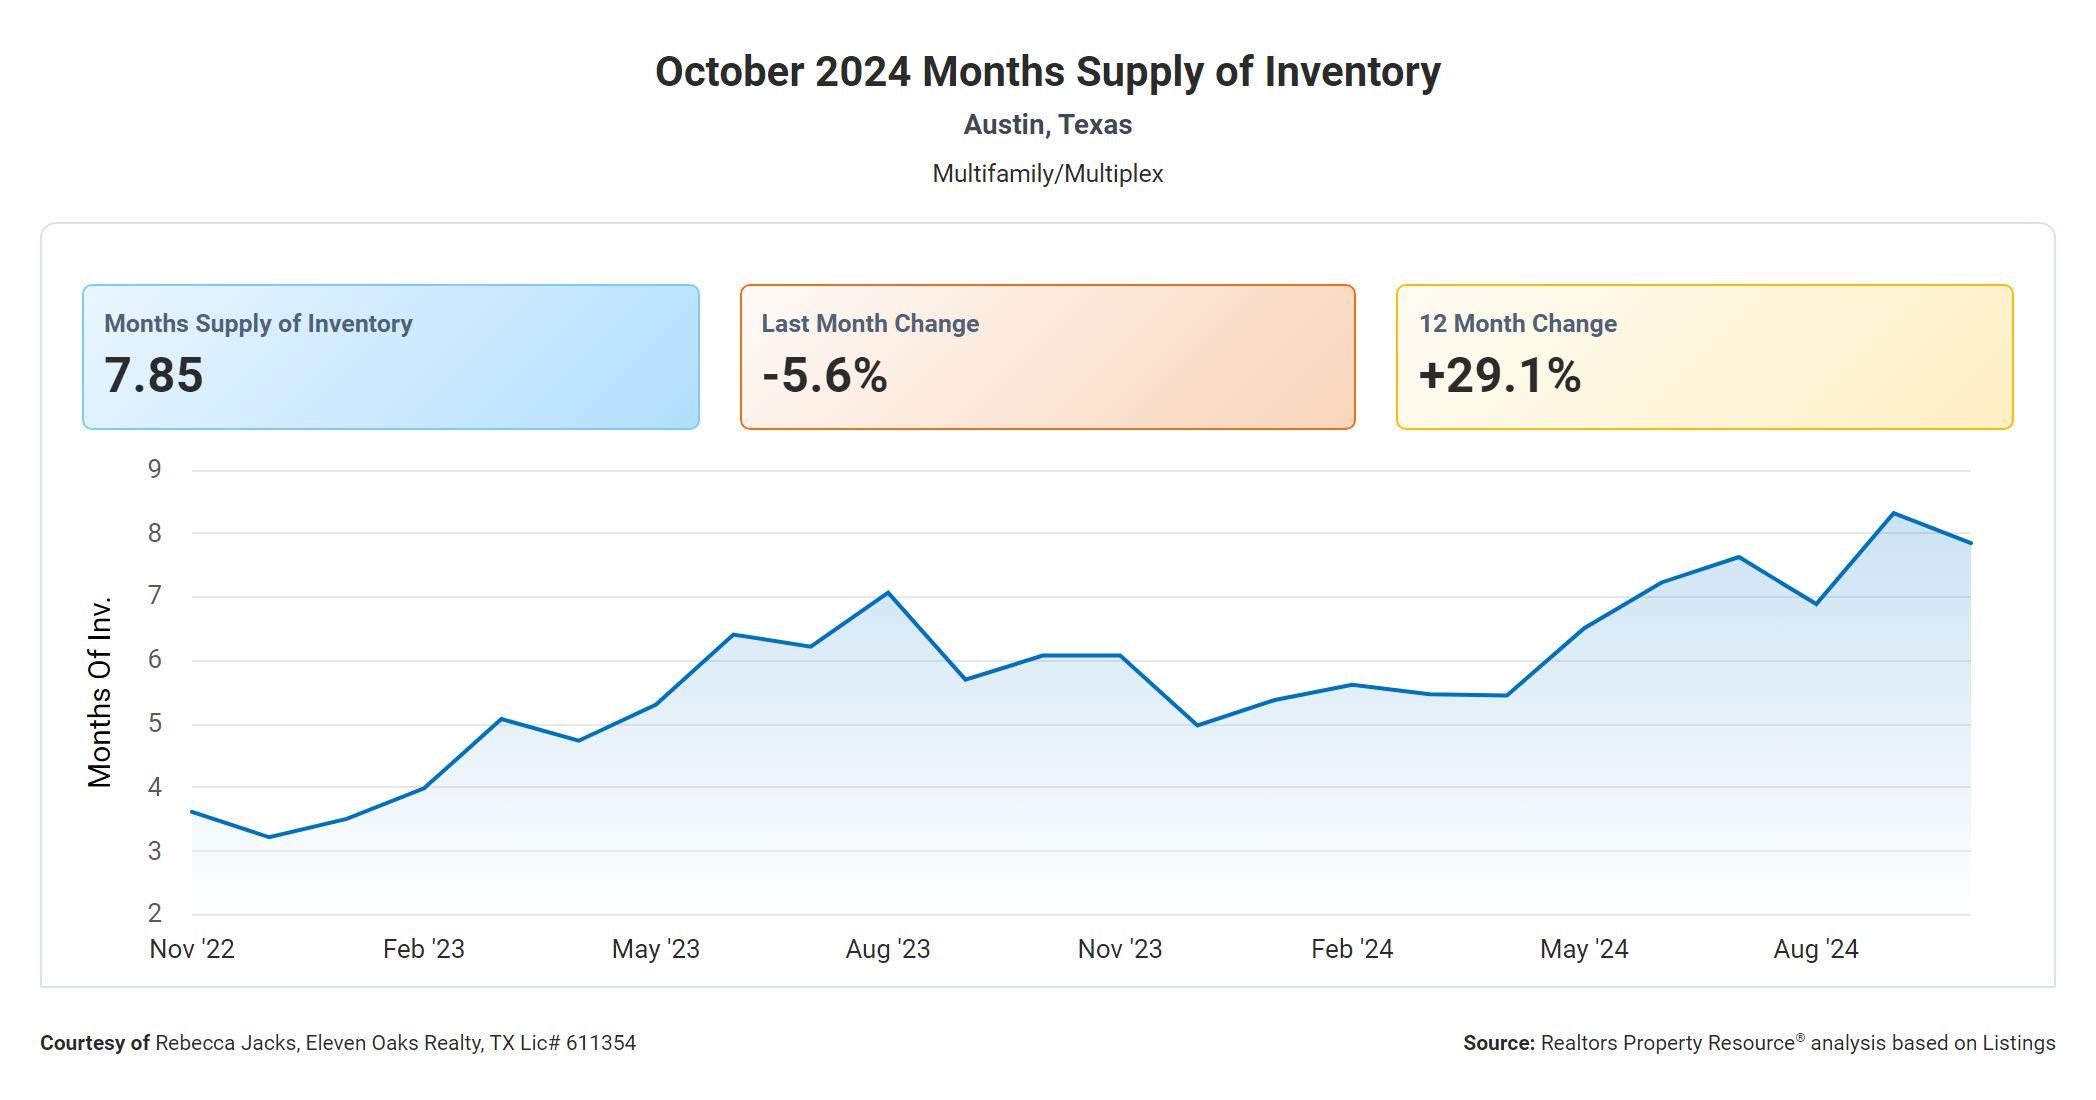Select the Aug '23 x-axis label

(888, 949)
